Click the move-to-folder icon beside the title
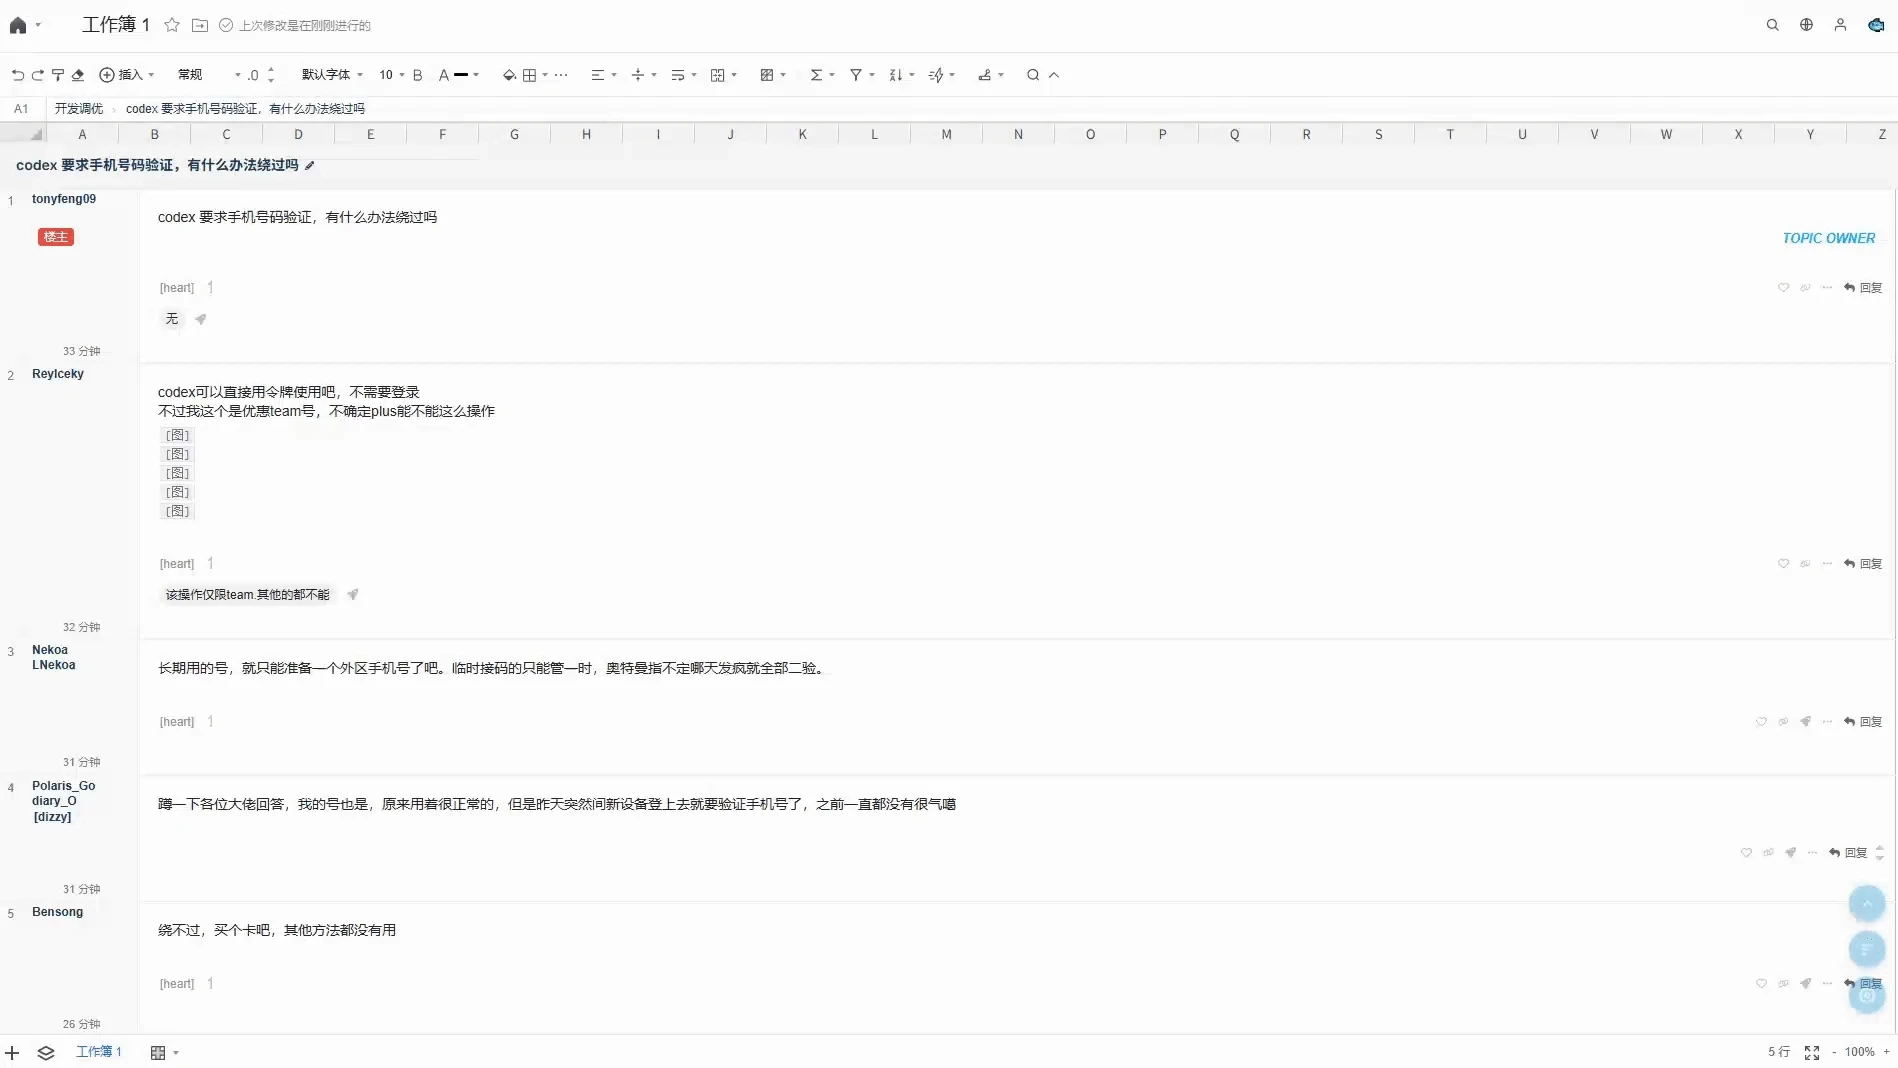This screenshot has width=1898, height=1068. (x=200, y=25)
